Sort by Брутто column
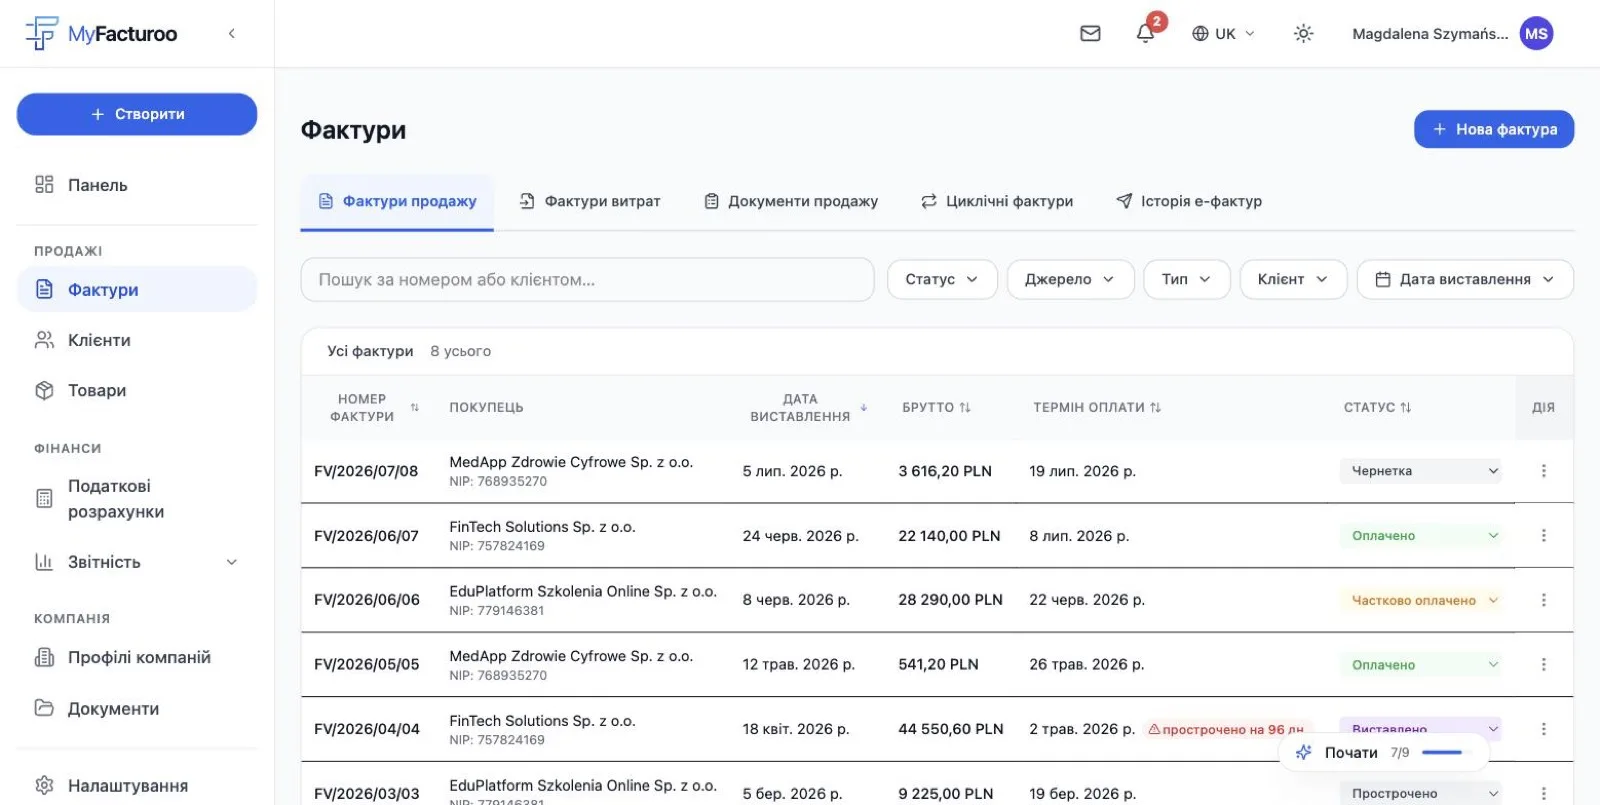The image size is (1600, 805). click(x=936, y=408)
